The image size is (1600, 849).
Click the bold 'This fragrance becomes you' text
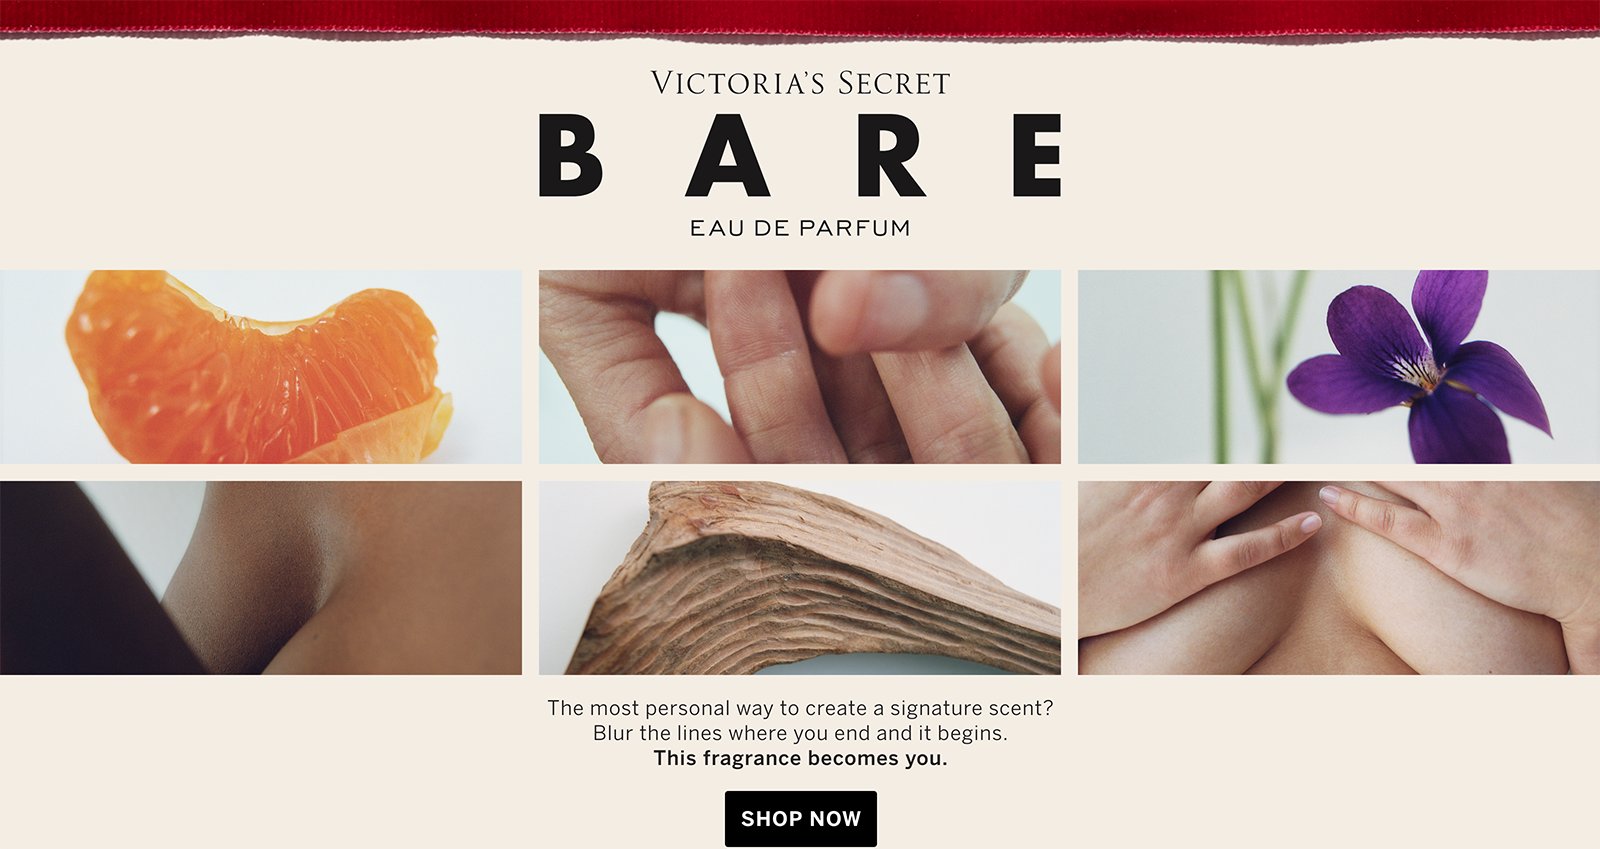coord(800,758)
